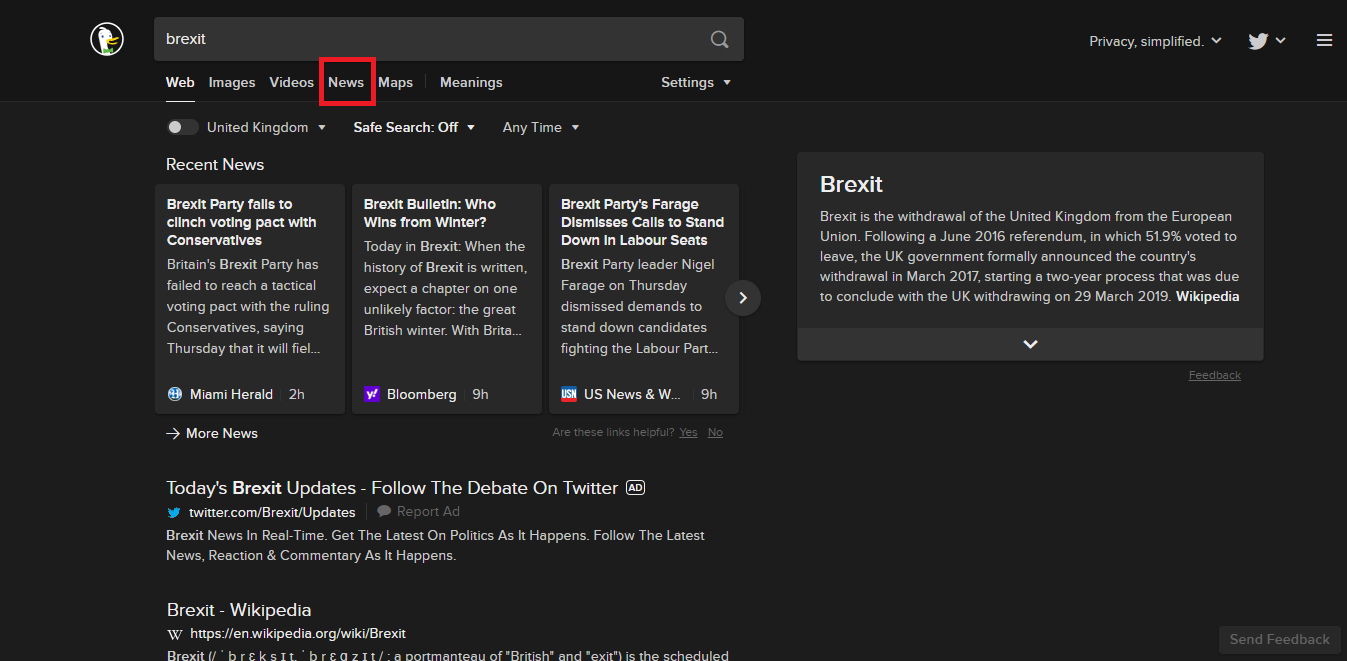Click the Bloomberg source icon
Viewport: 1347px width, 661px height.
coord(372,394)
